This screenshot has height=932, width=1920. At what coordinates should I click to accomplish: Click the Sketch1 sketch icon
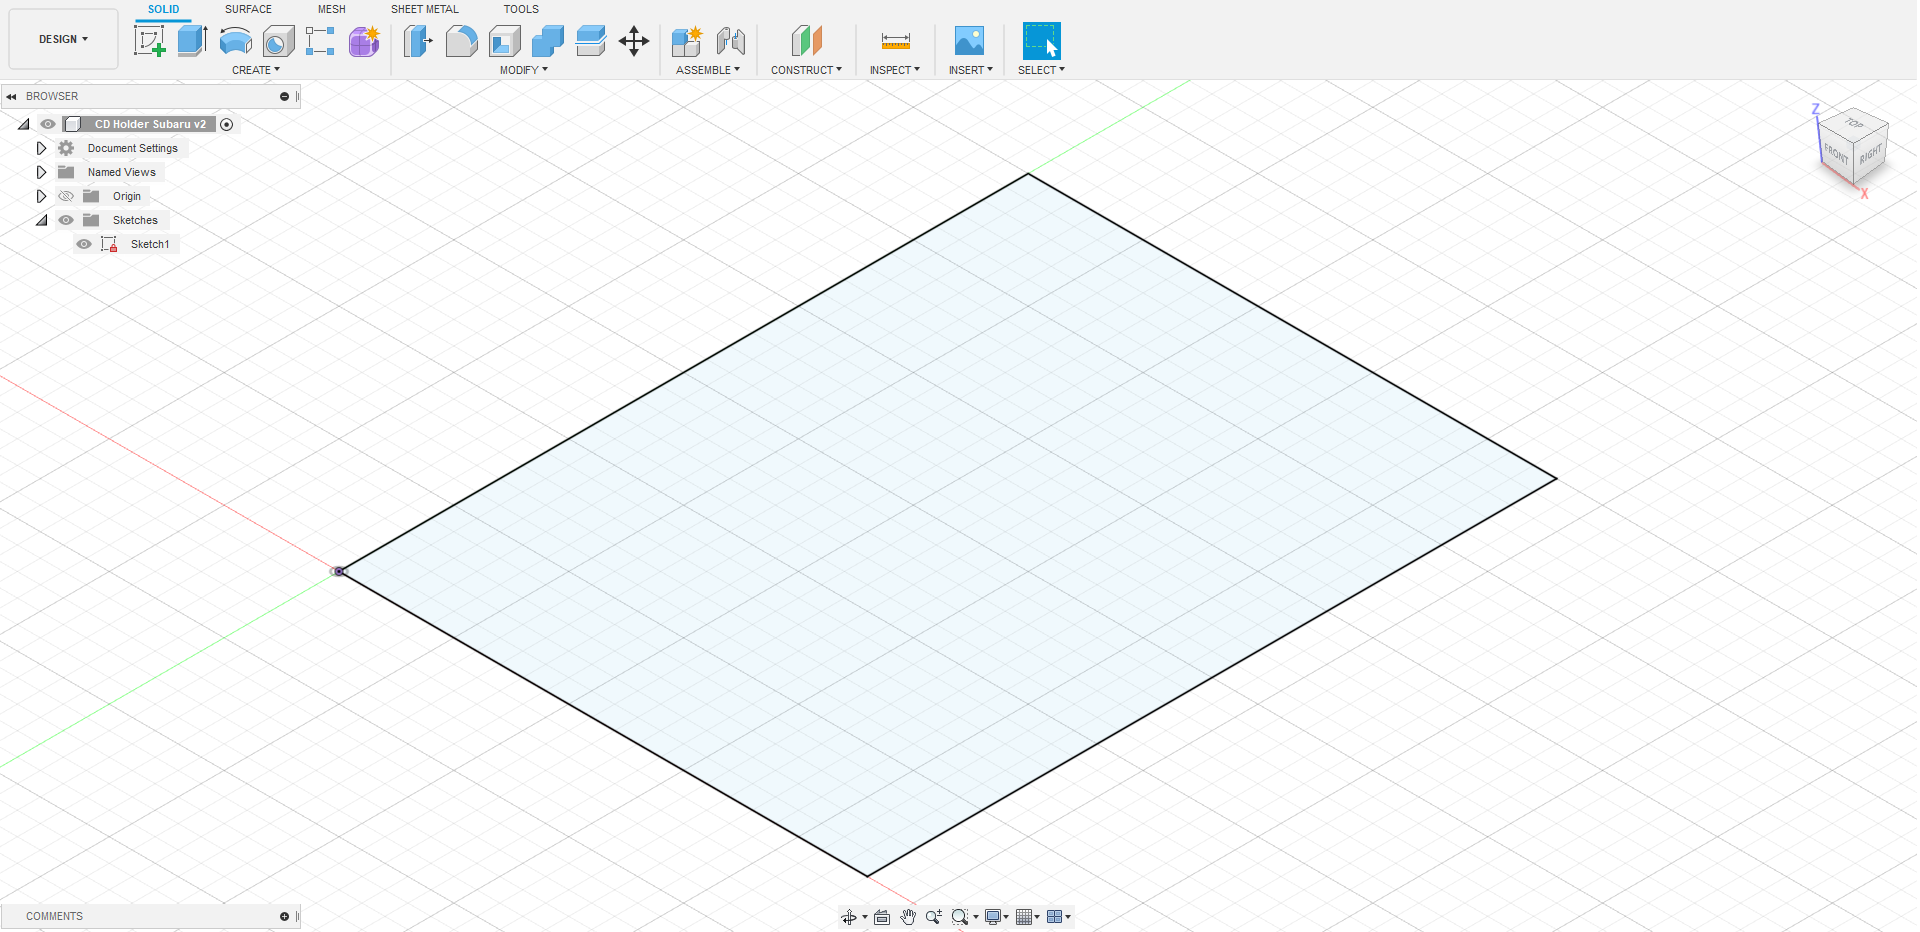109,244
